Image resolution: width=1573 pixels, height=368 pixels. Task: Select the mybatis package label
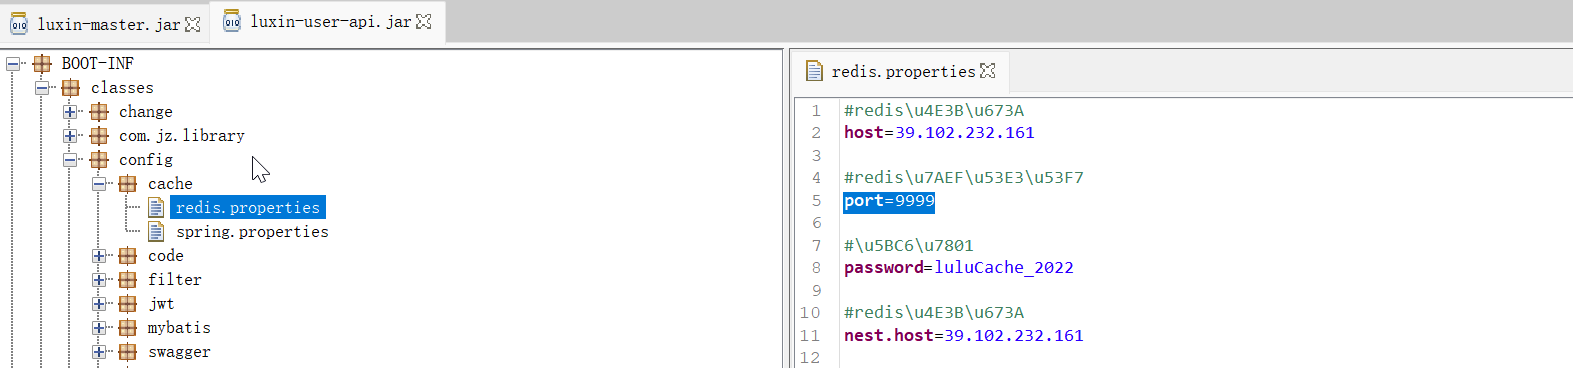179,328
